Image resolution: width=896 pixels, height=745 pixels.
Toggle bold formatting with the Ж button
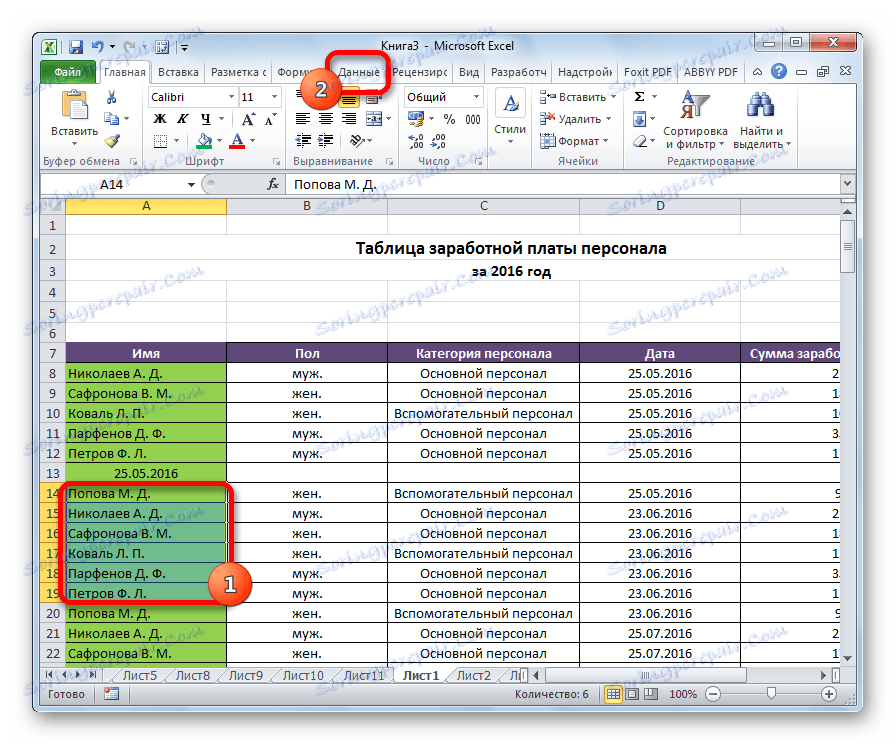click(x=158, y=119)
